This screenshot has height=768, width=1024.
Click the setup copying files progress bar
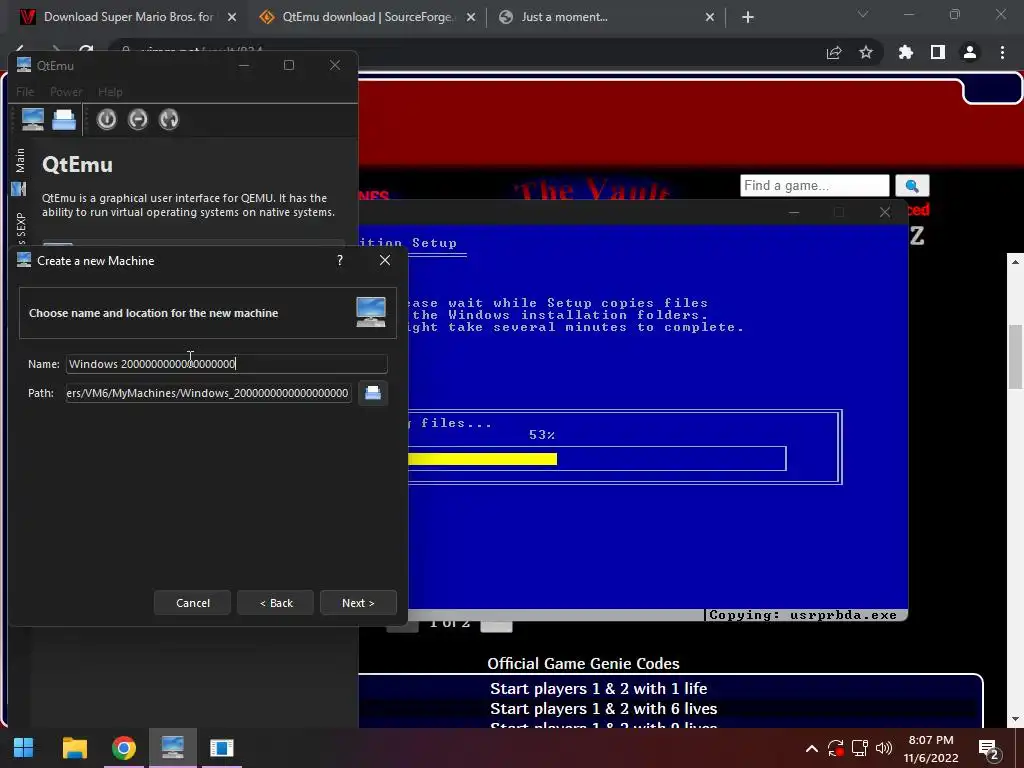(597, 458)
